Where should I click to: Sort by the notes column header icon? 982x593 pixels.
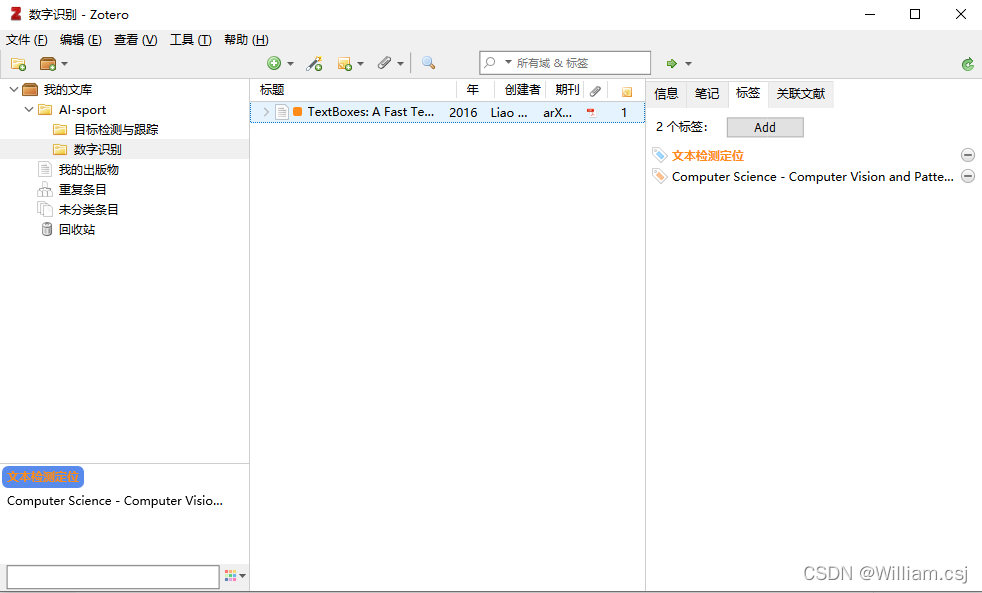626,92
